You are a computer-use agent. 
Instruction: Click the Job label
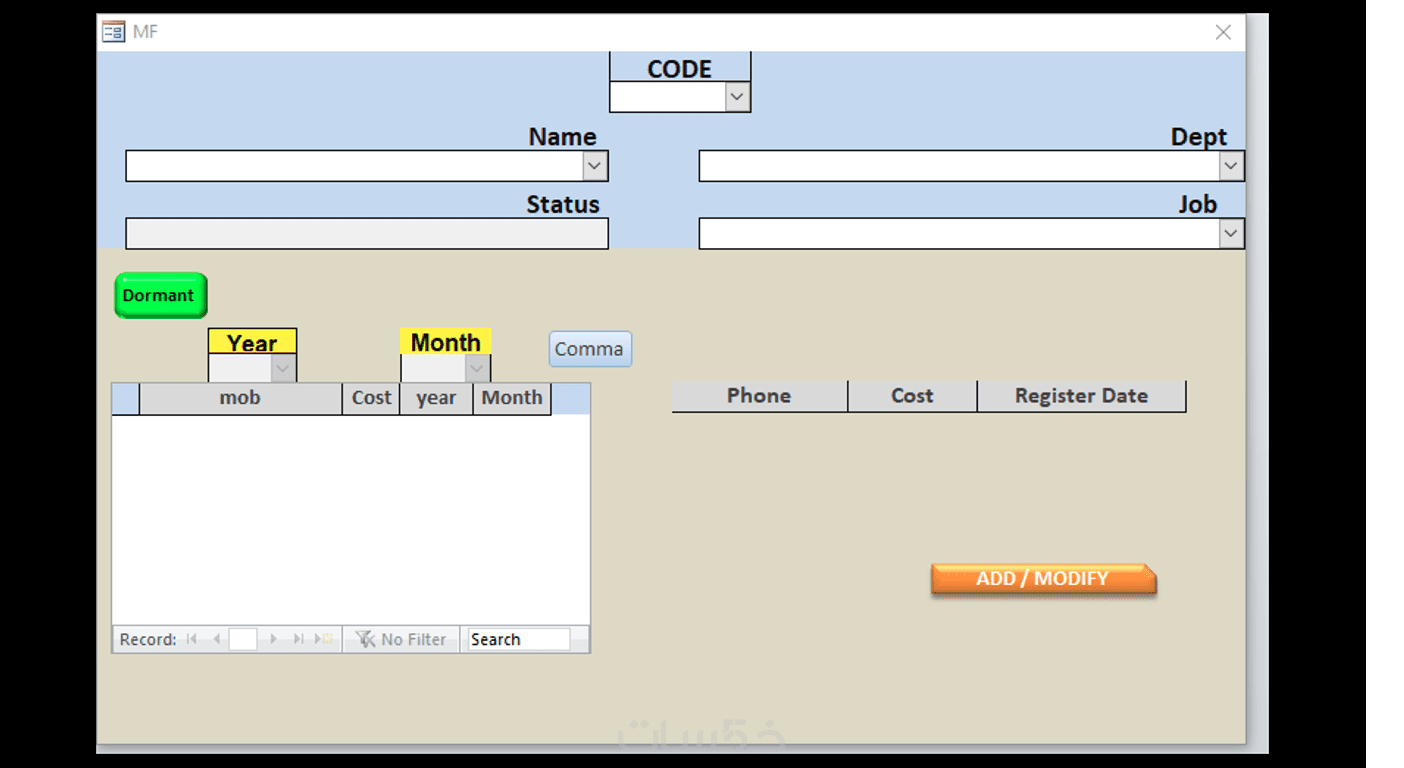pyautogui.click(x=1198, y=205)
